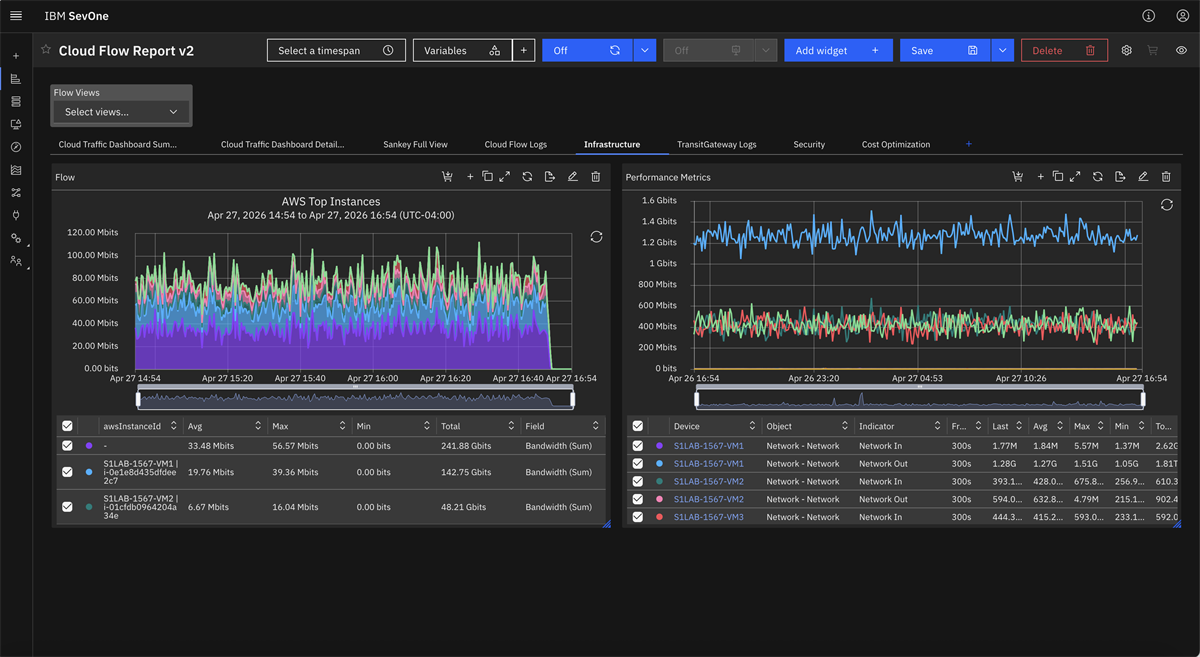1200x657 pixels.
Task: Favorite the report with the star icon
Action: point(46,50)
